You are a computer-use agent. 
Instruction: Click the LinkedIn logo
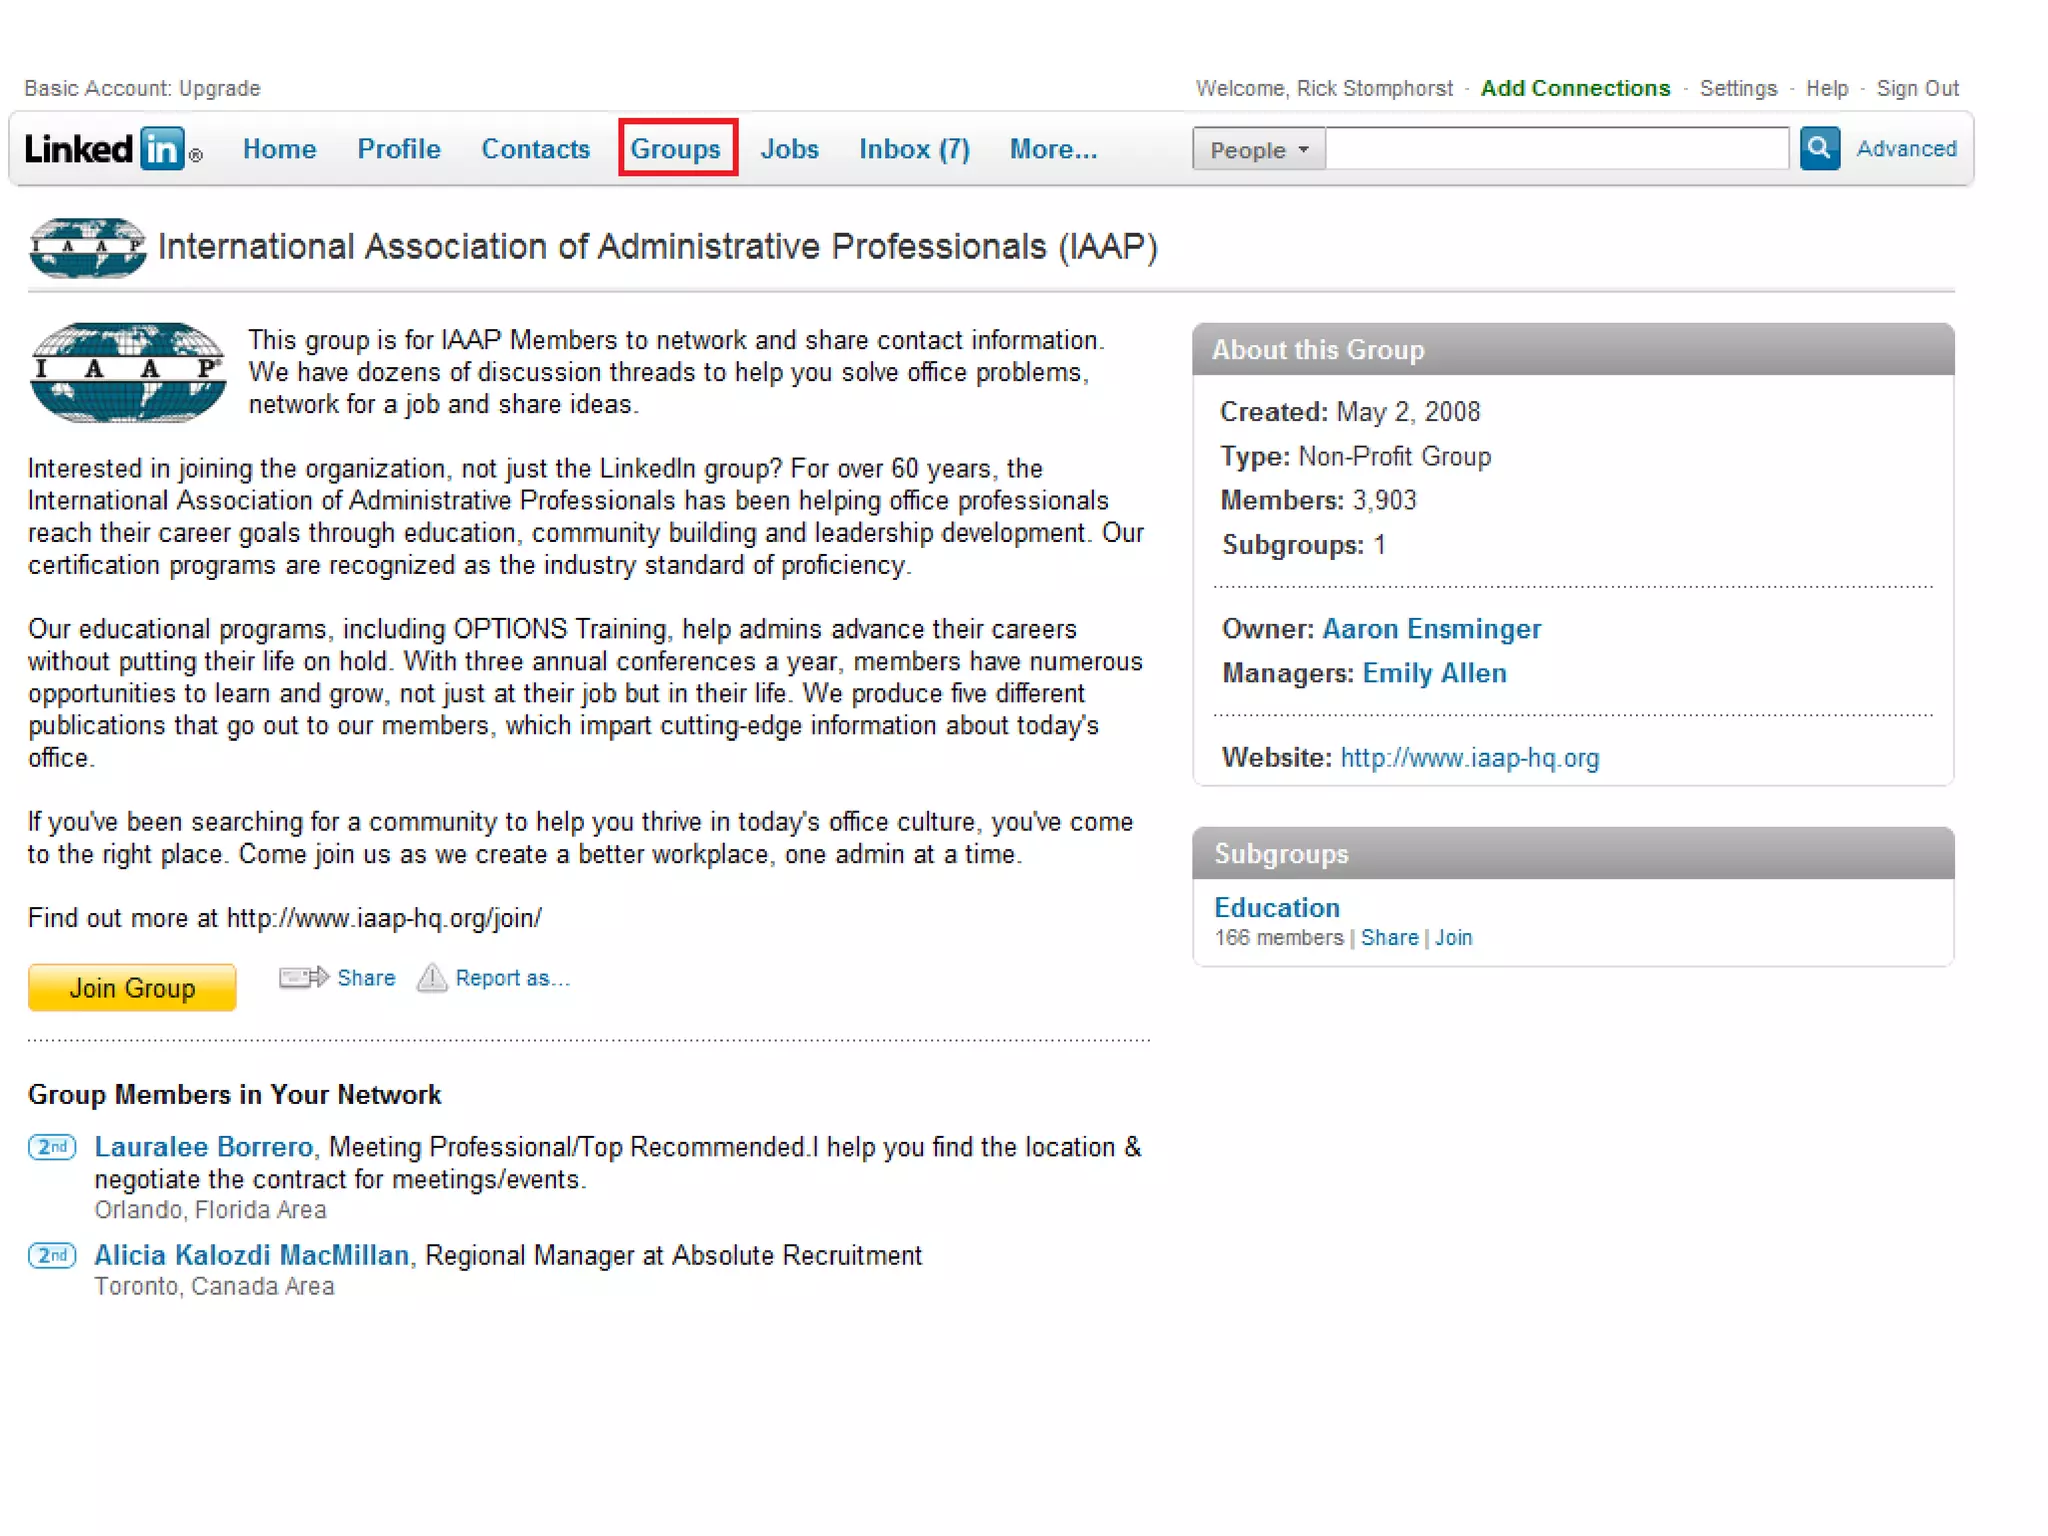tap(112, 149)
